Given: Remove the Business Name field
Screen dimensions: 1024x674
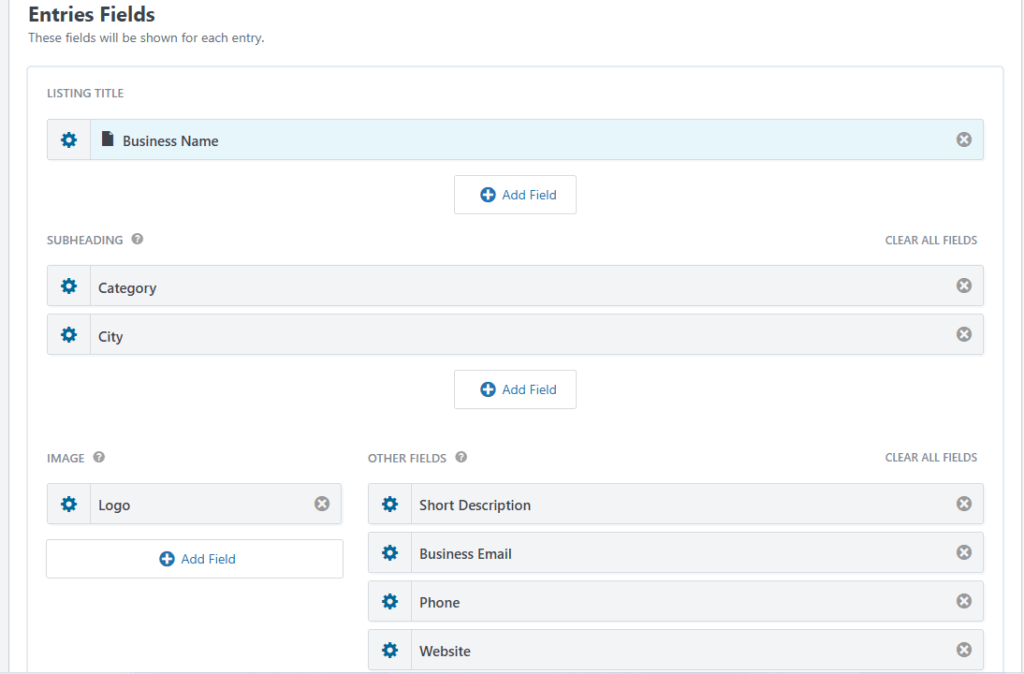Looking at the screenshot, I should pos(963,140).
